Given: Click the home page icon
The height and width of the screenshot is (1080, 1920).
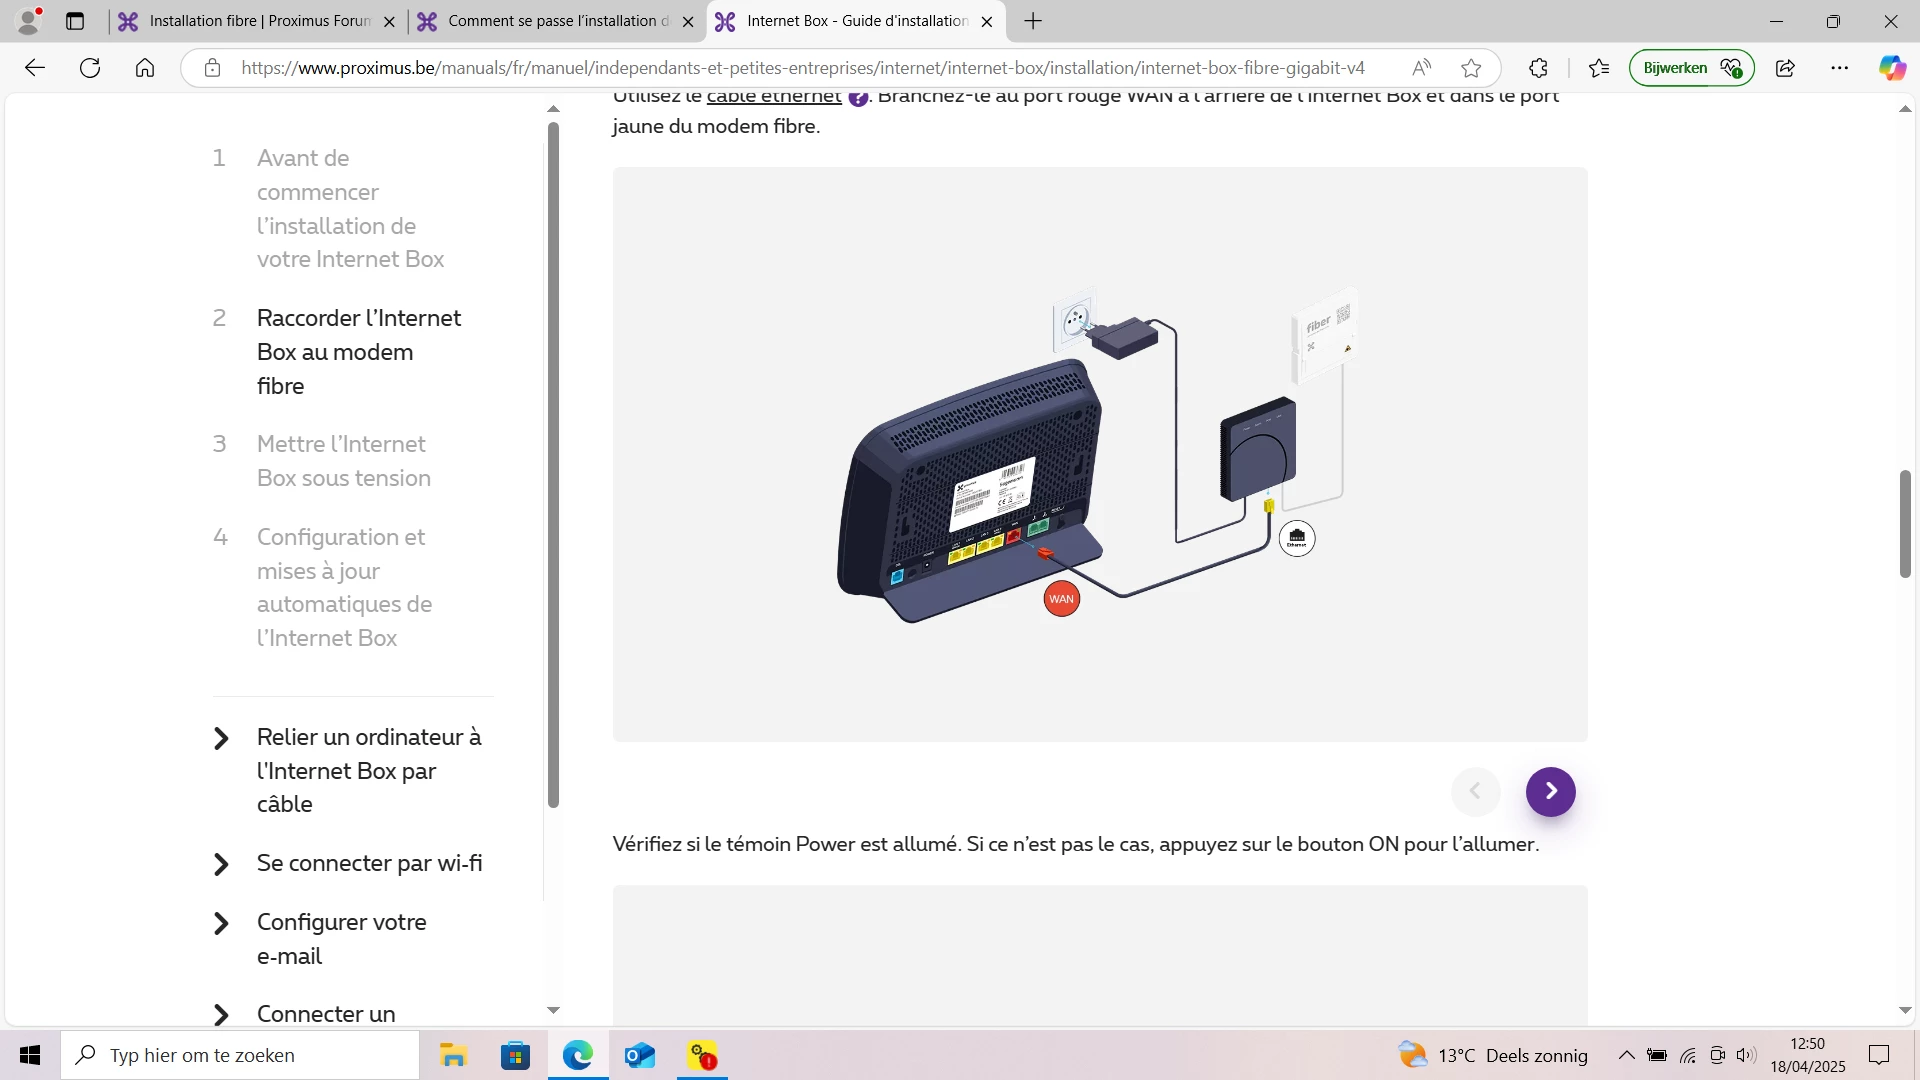Looking at the screenshot, I should [x=145, y=68].
